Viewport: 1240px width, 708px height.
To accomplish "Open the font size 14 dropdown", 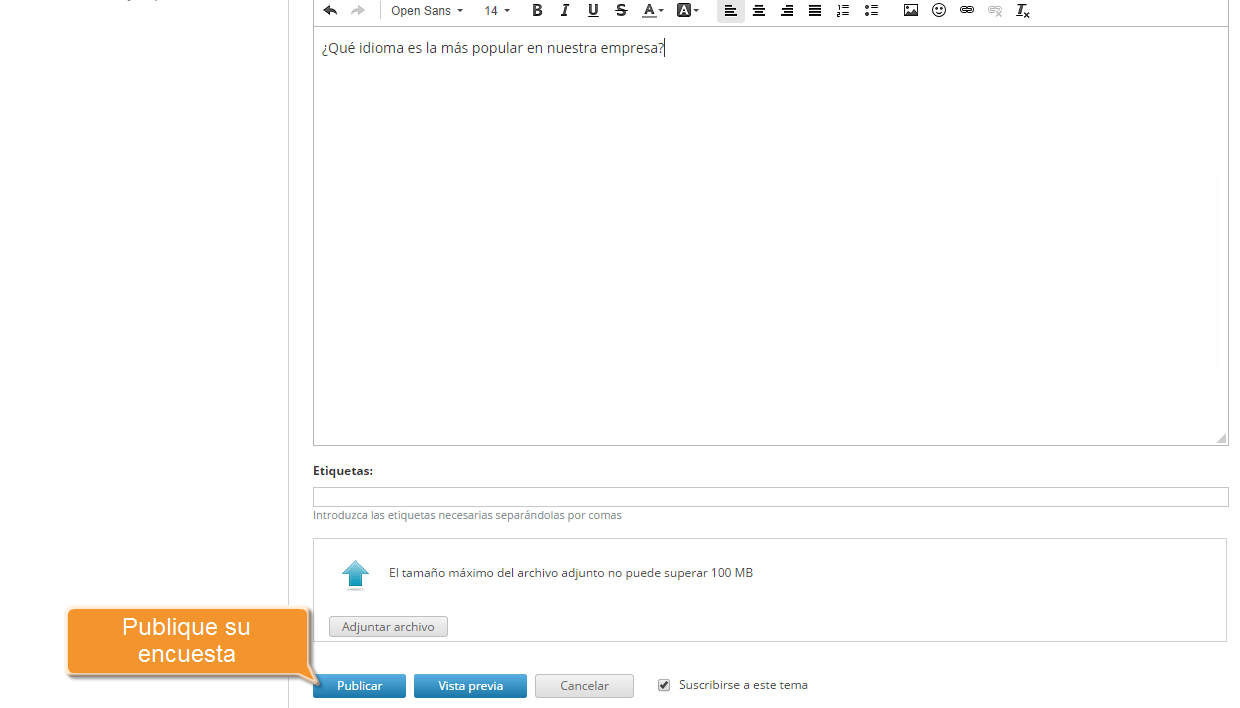I will tap(497, 10).
